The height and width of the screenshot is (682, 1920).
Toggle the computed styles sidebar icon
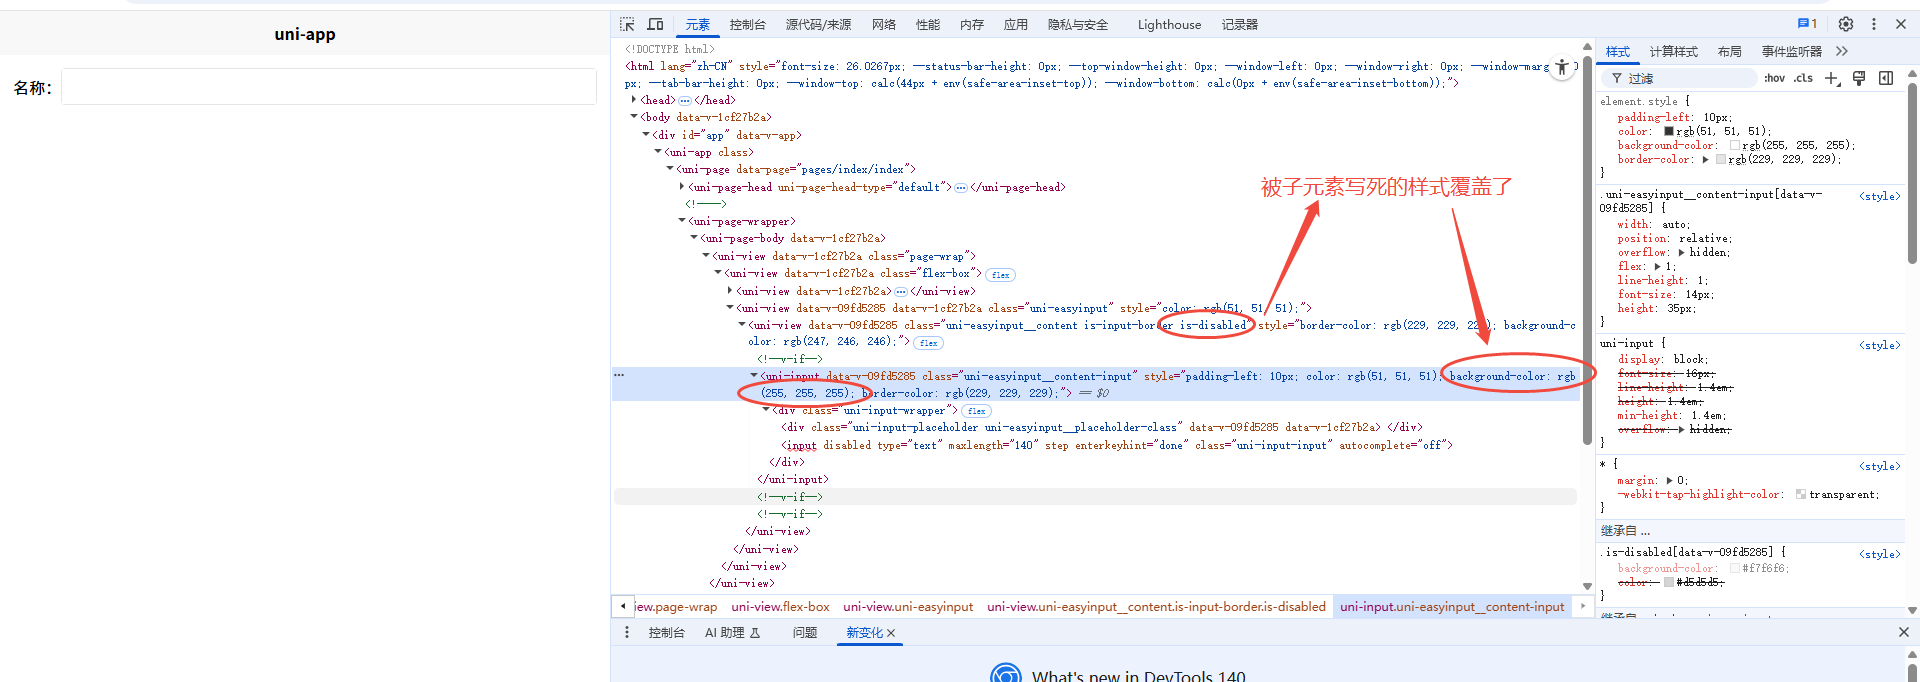click(1886, 78)
